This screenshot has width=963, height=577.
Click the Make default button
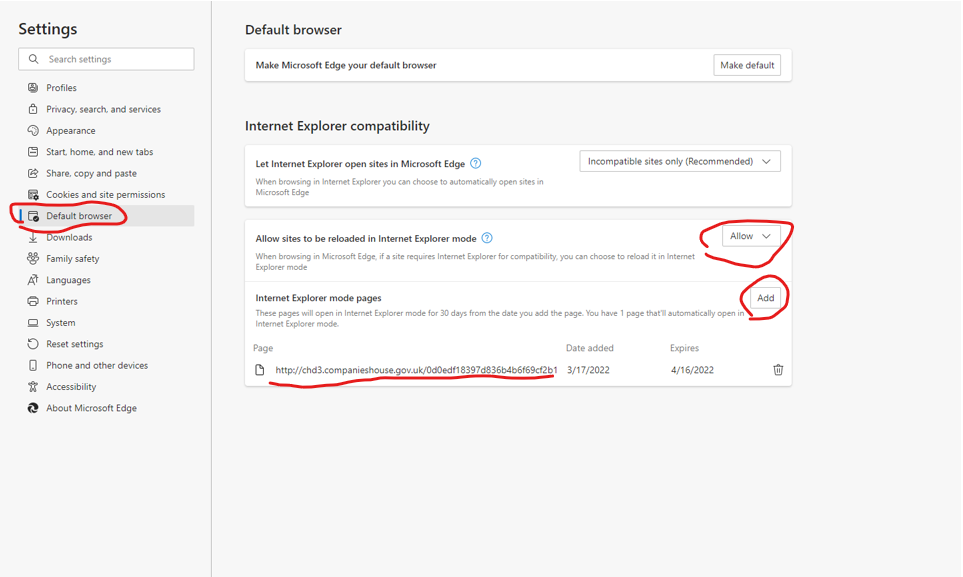coord(747,65)
